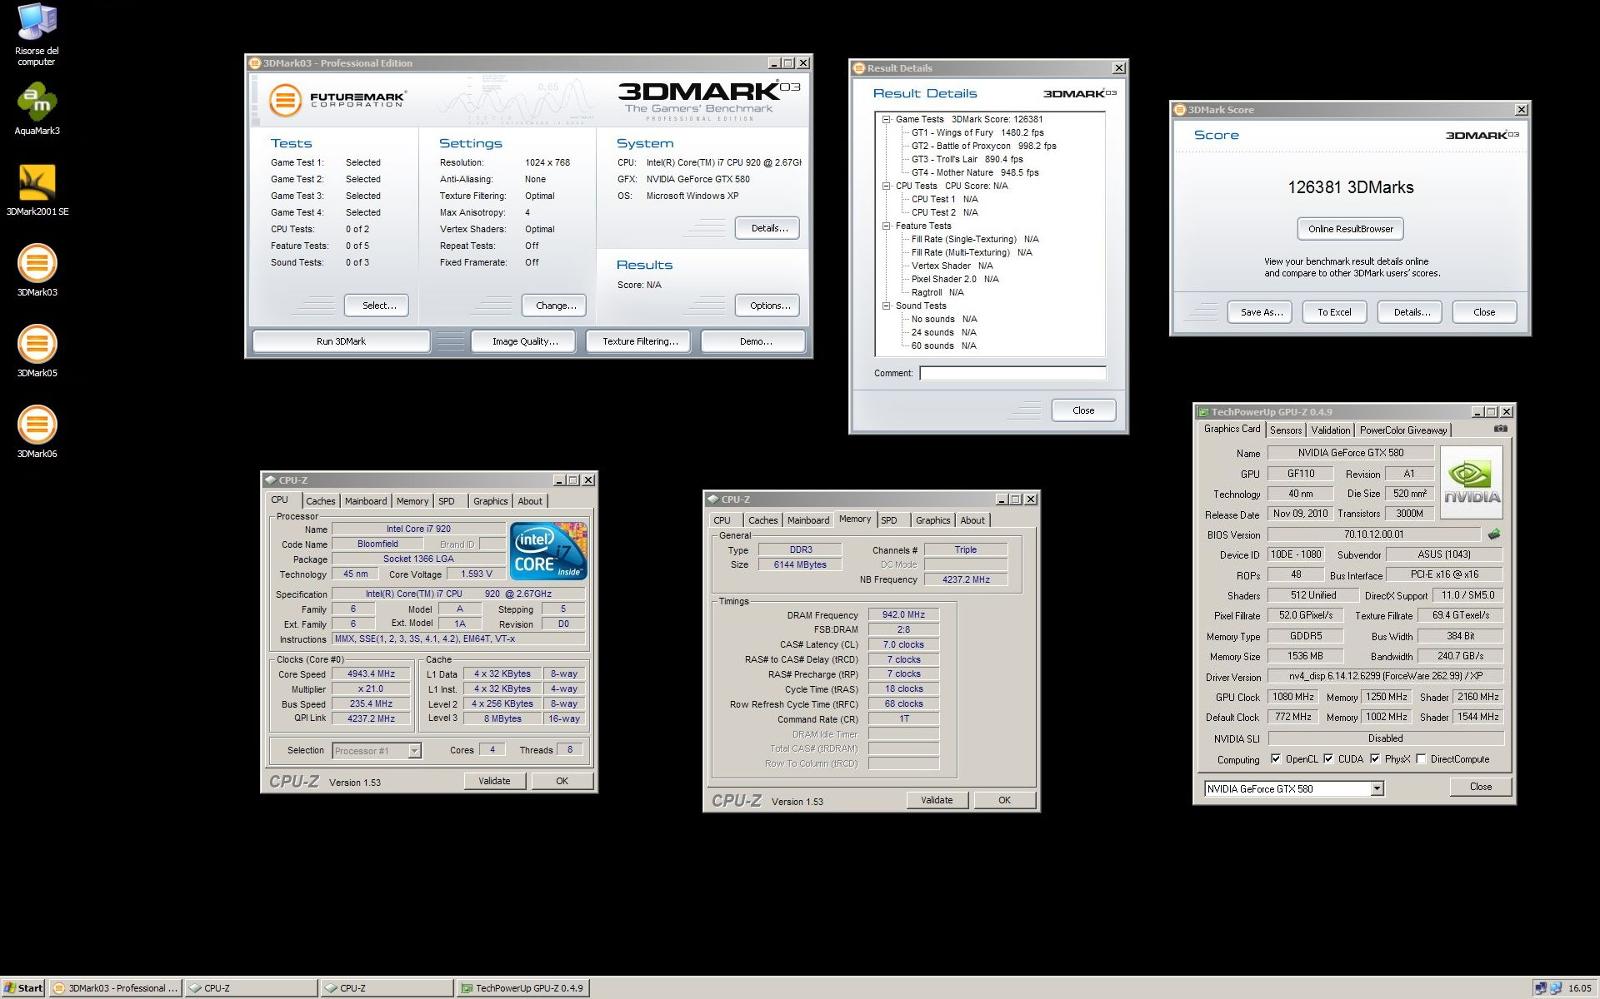Click the DRAM Frequency 942.0 MHz value

[x=903, y=615]
